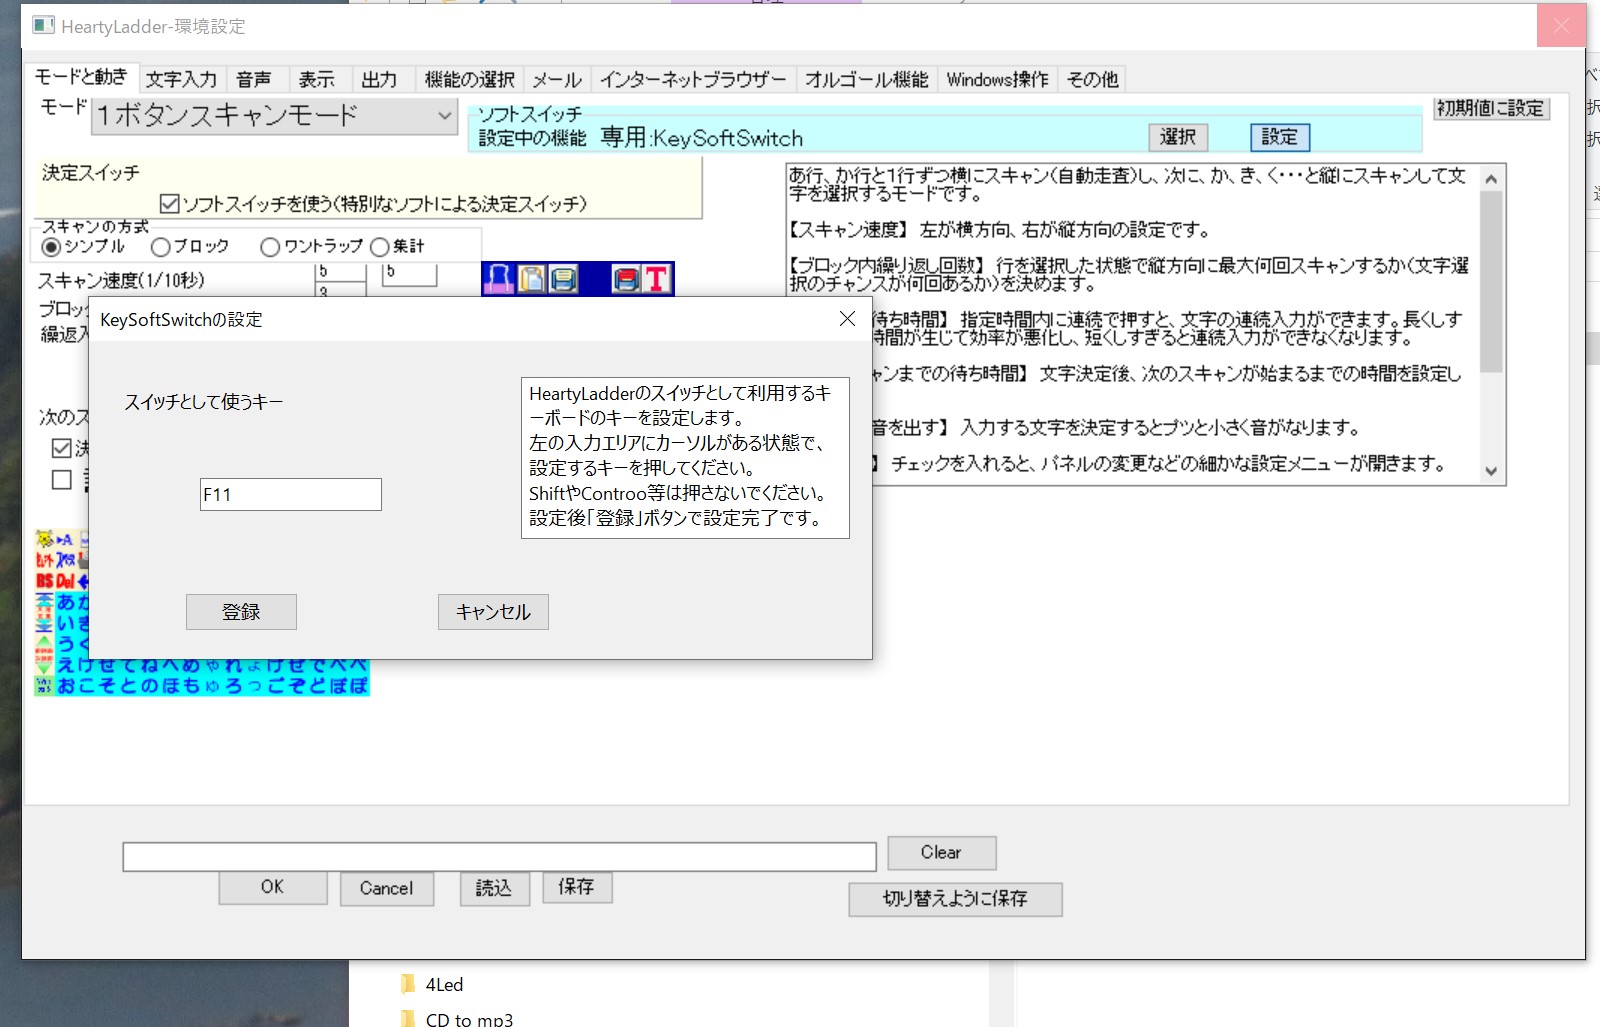The height and width of the screenshot is (1027, 1600).
Task: Click the ▶A cell in the panel preview
Action: click(65, 540)
